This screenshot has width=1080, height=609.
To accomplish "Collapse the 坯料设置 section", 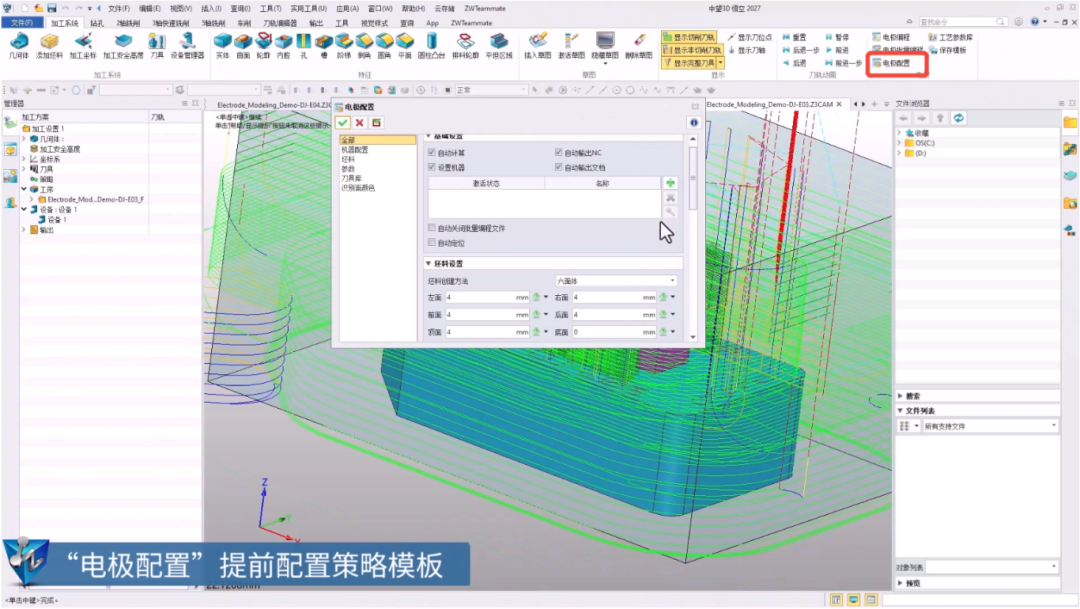I will (428, 264).
